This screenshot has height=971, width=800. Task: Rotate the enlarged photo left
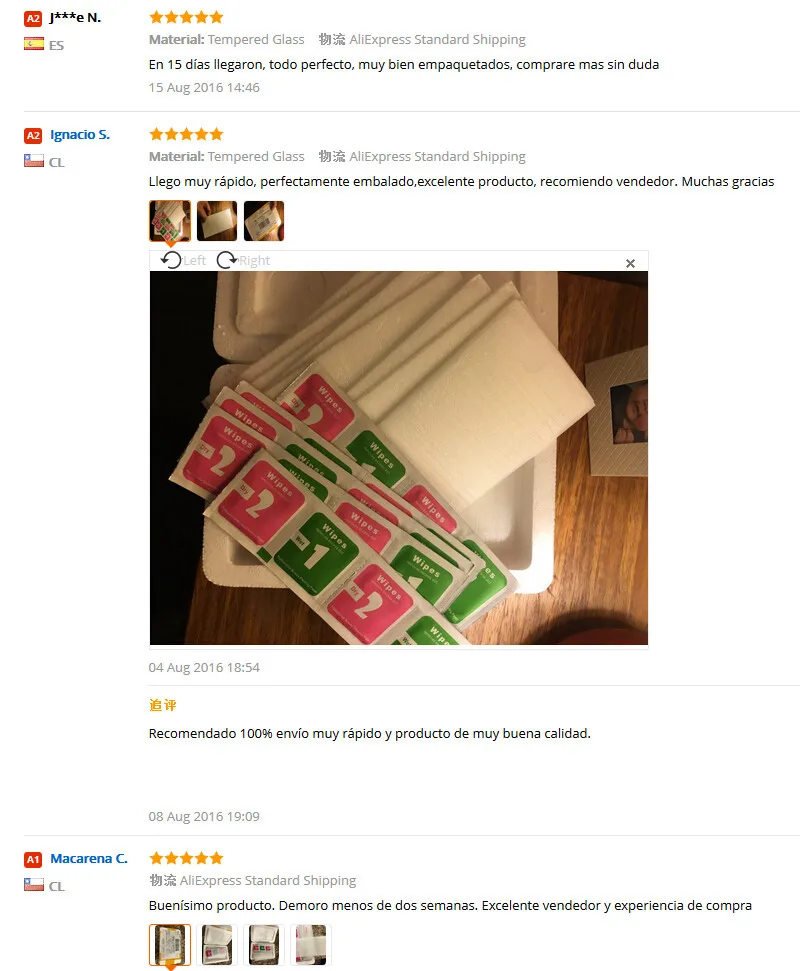coord(183,260)
